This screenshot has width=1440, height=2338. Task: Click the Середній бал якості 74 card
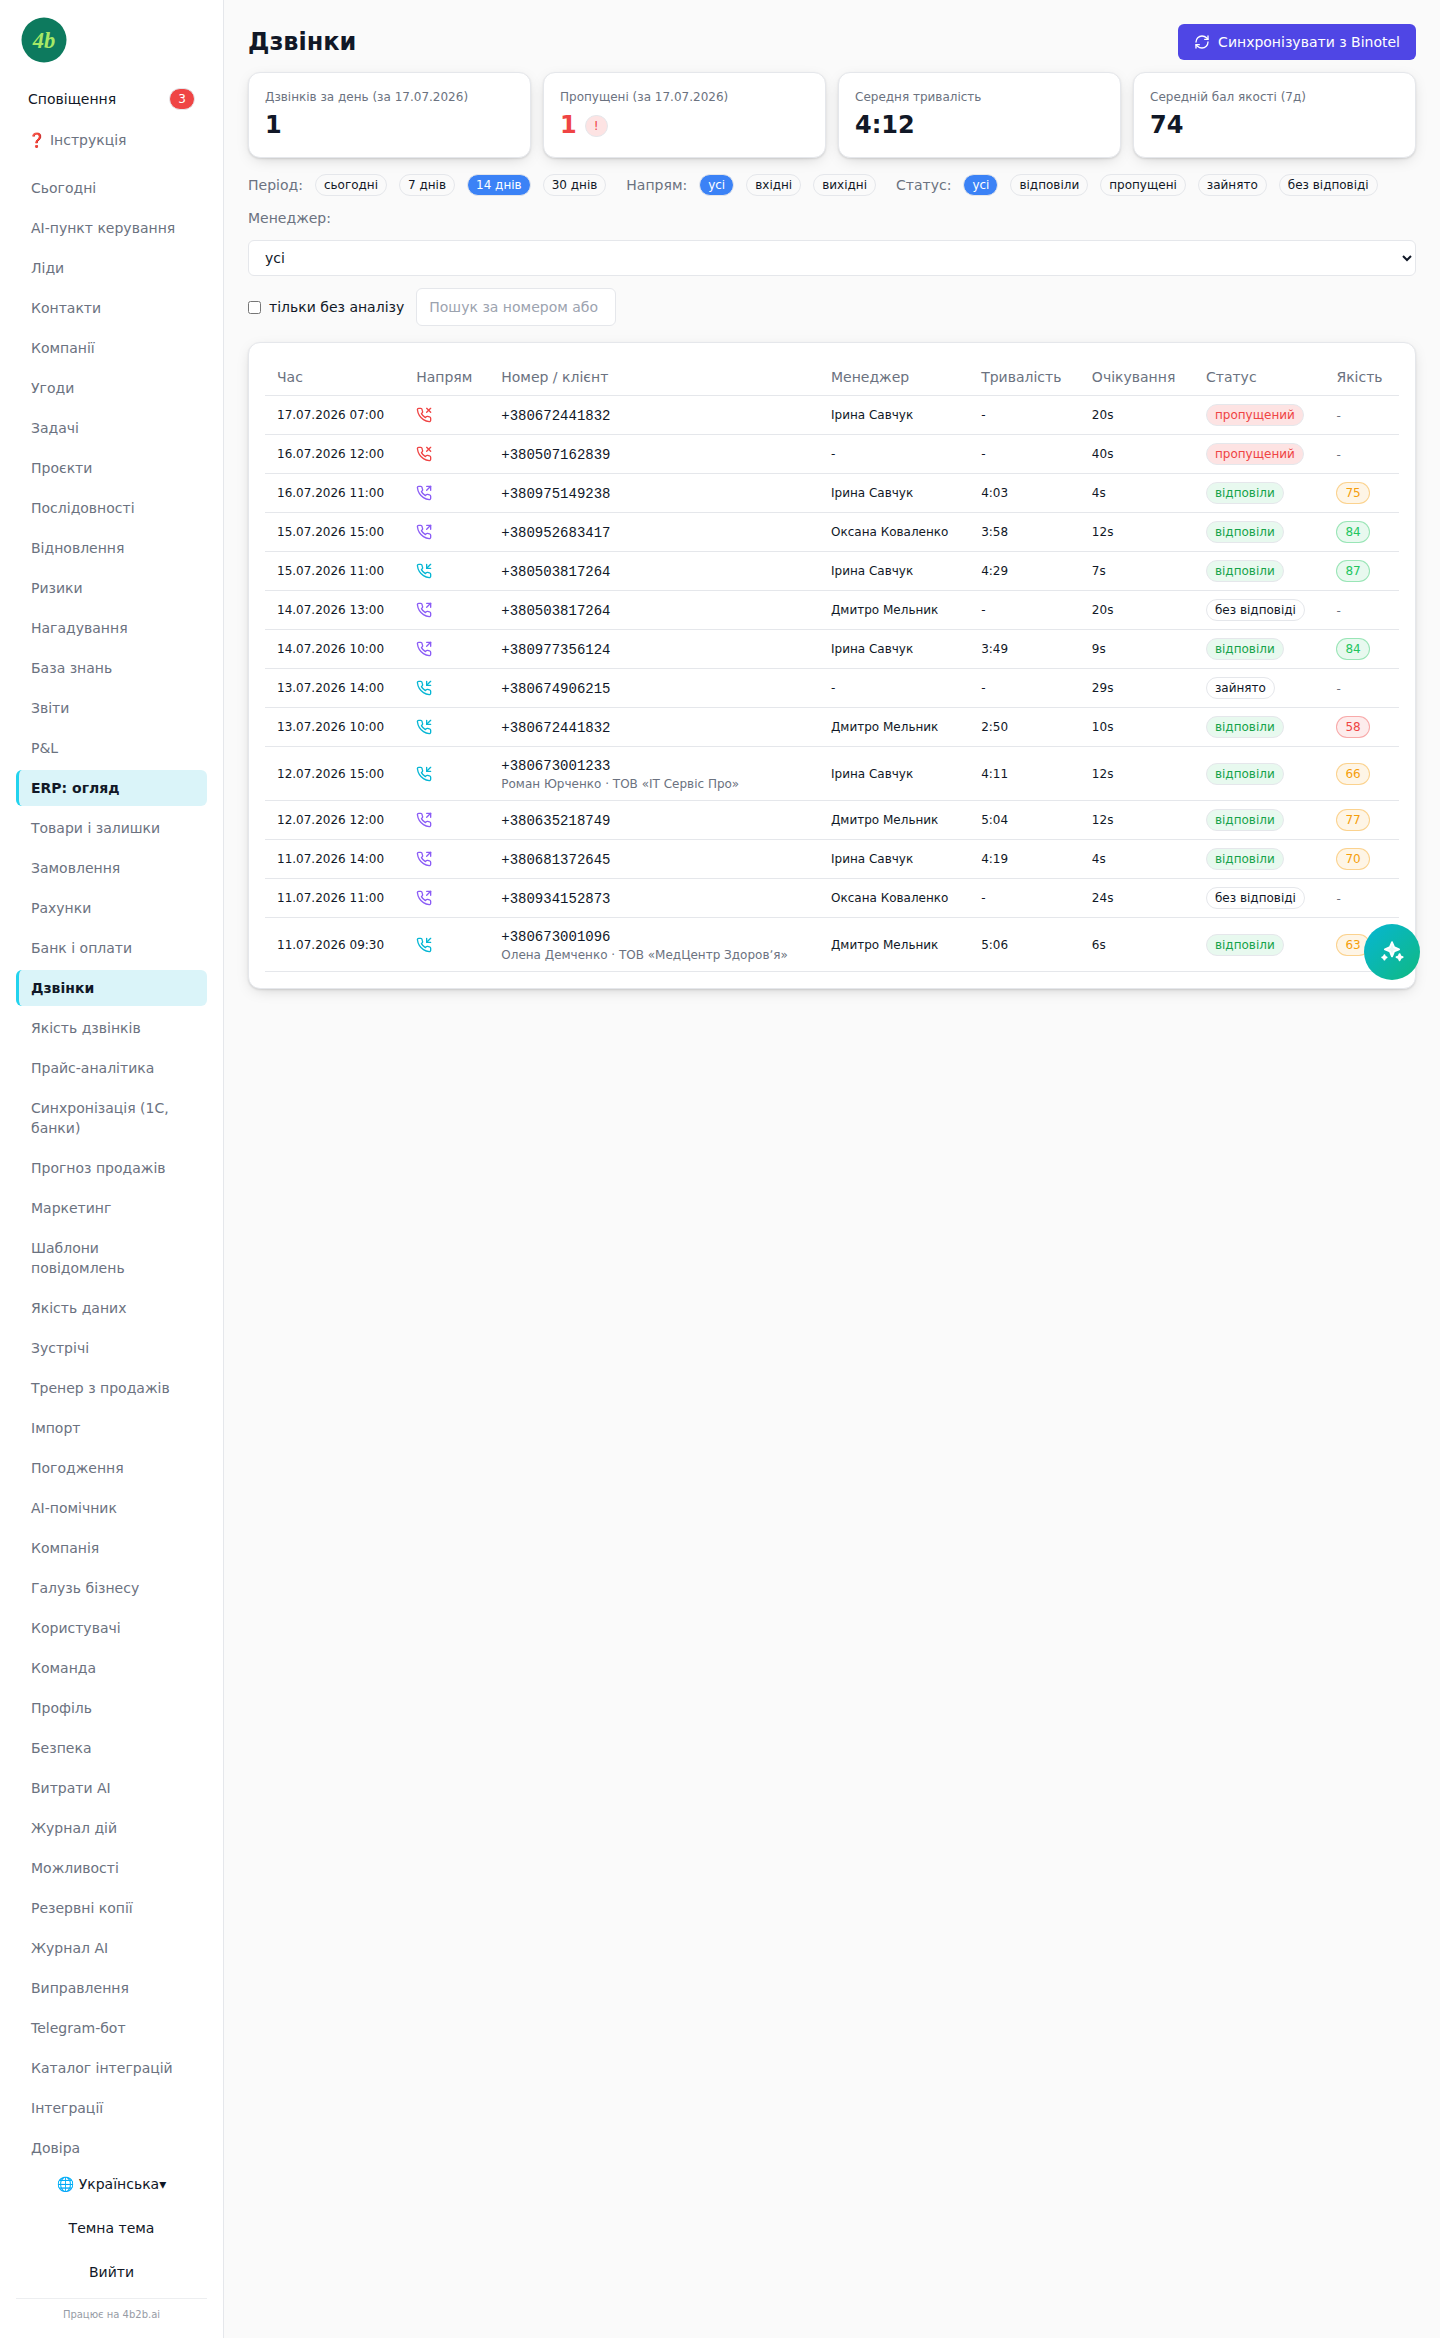coord(1274,115)
